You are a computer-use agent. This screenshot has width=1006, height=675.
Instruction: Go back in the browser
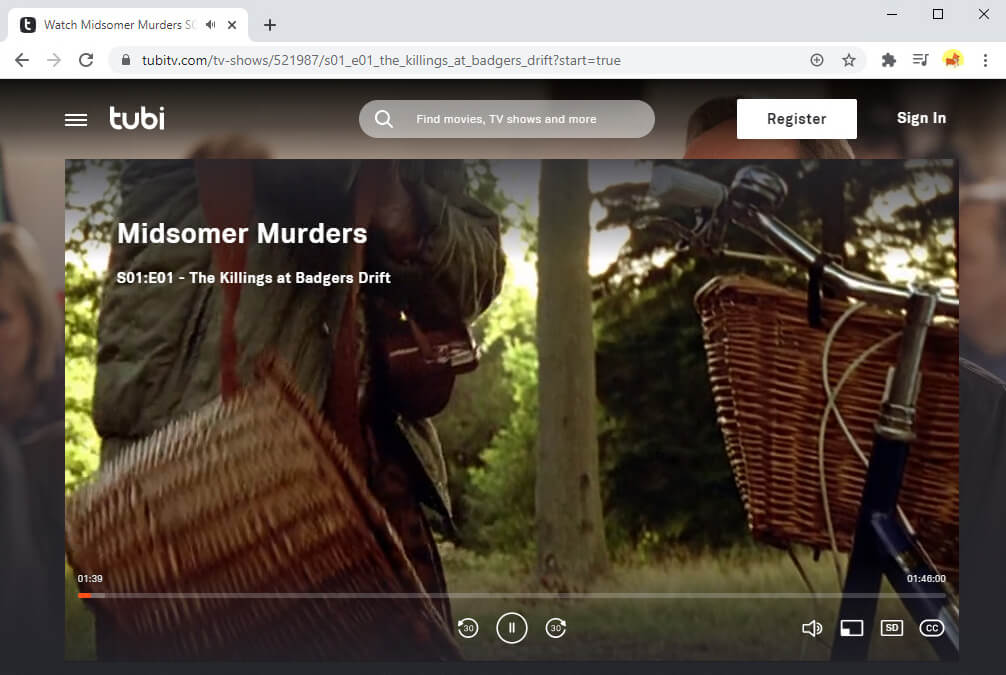[22, 60]
